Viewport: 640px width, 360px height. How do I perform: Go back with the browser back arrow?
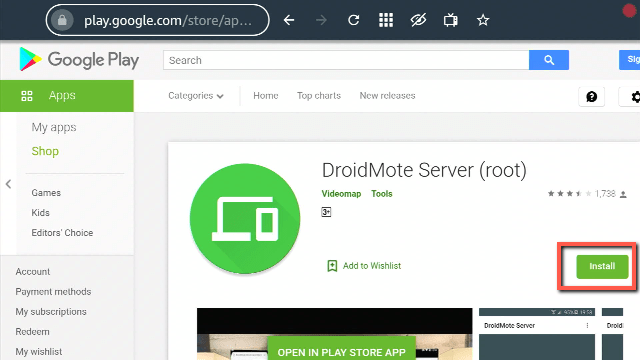pyautogui.click(x=289, y=20)
